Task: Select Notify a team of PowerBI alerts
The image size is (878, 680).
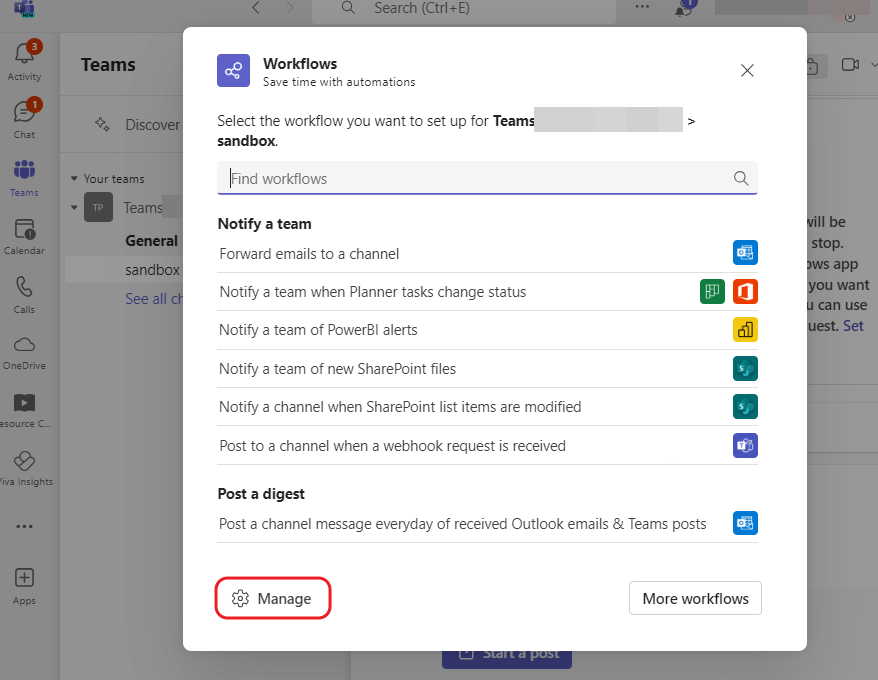Action: [487, 330]
